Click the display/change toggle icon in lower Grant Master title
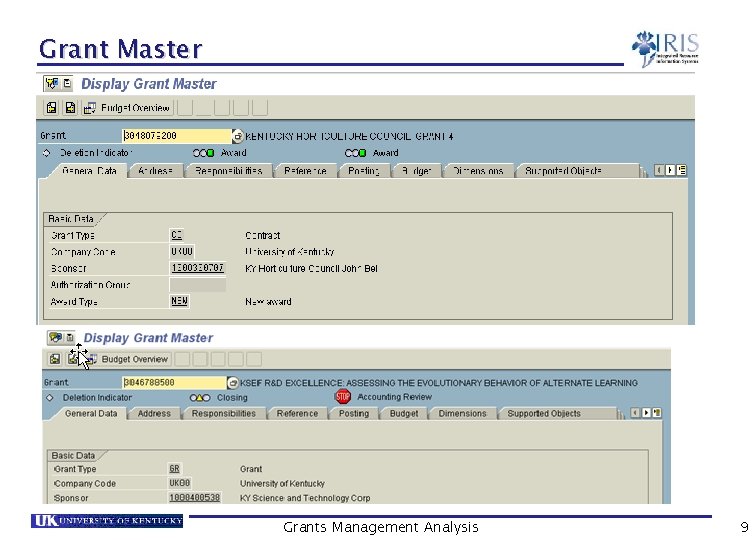Screen dimensions: 756x540 click(55, 338)
